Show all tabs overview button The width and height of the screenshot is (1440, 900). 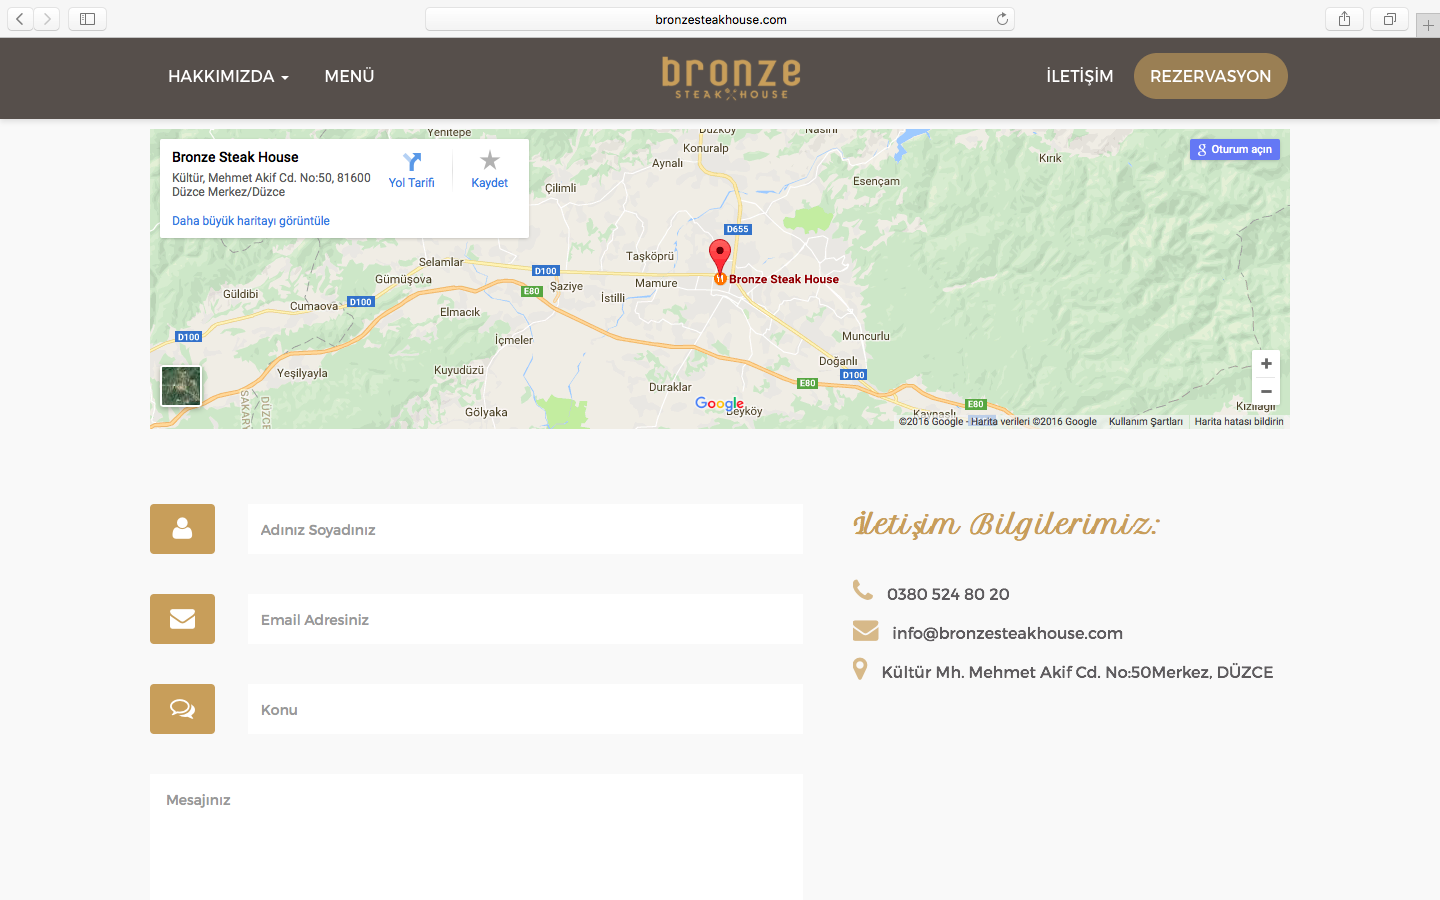pos(1389,19)
